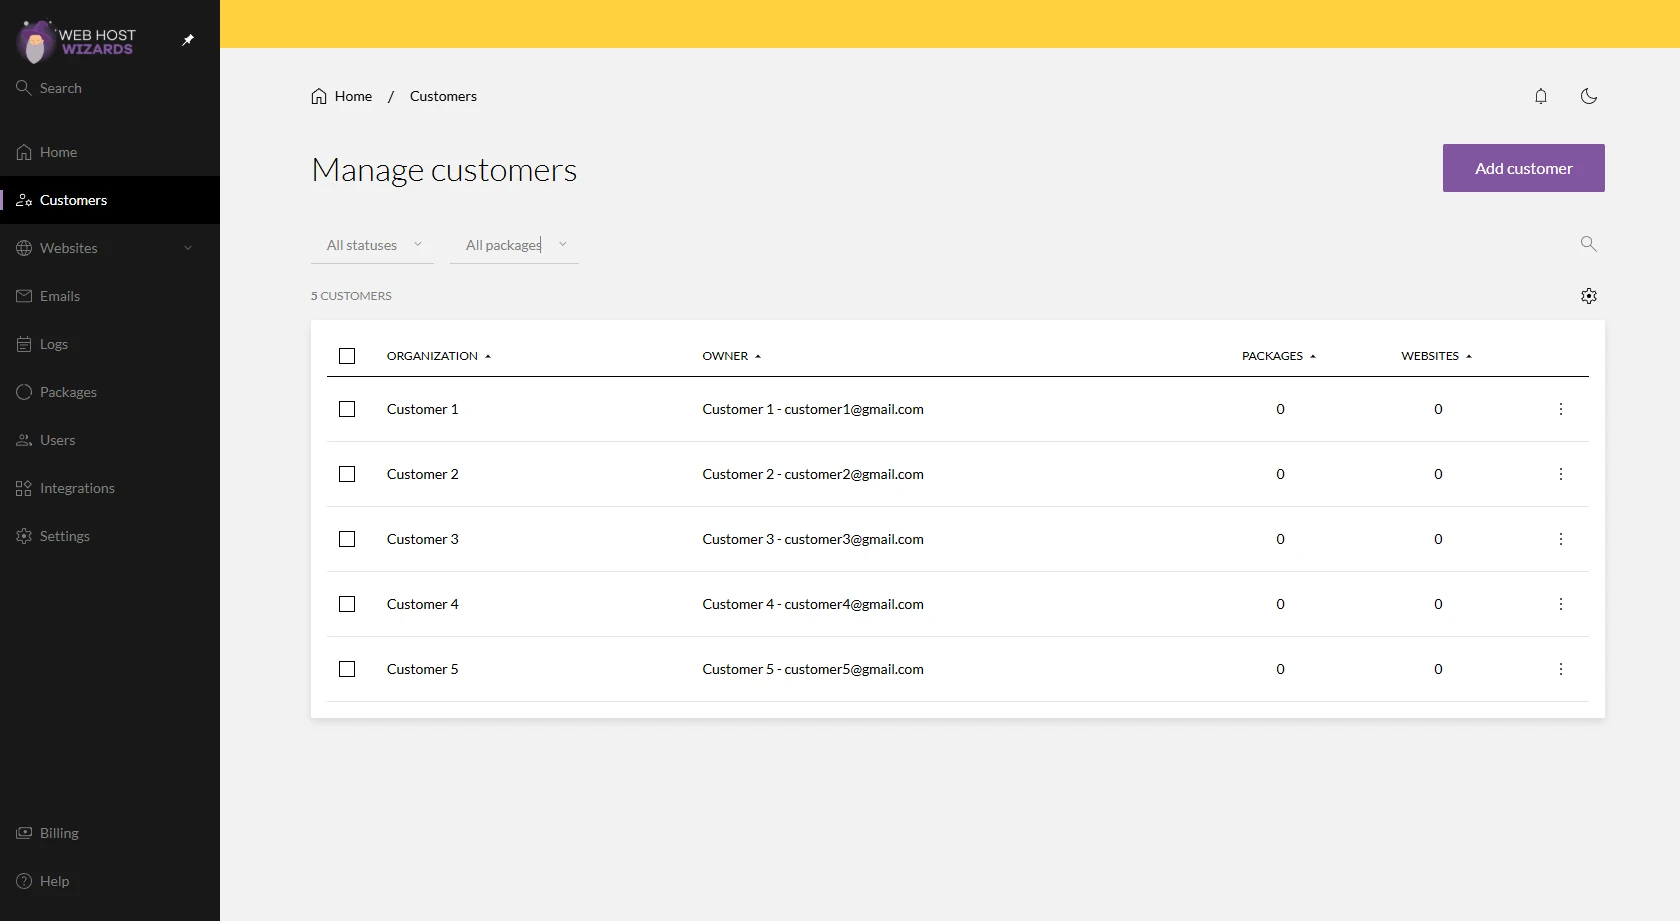
Task: Open the Customer 2 organization
Action: [x=422, y=474]
